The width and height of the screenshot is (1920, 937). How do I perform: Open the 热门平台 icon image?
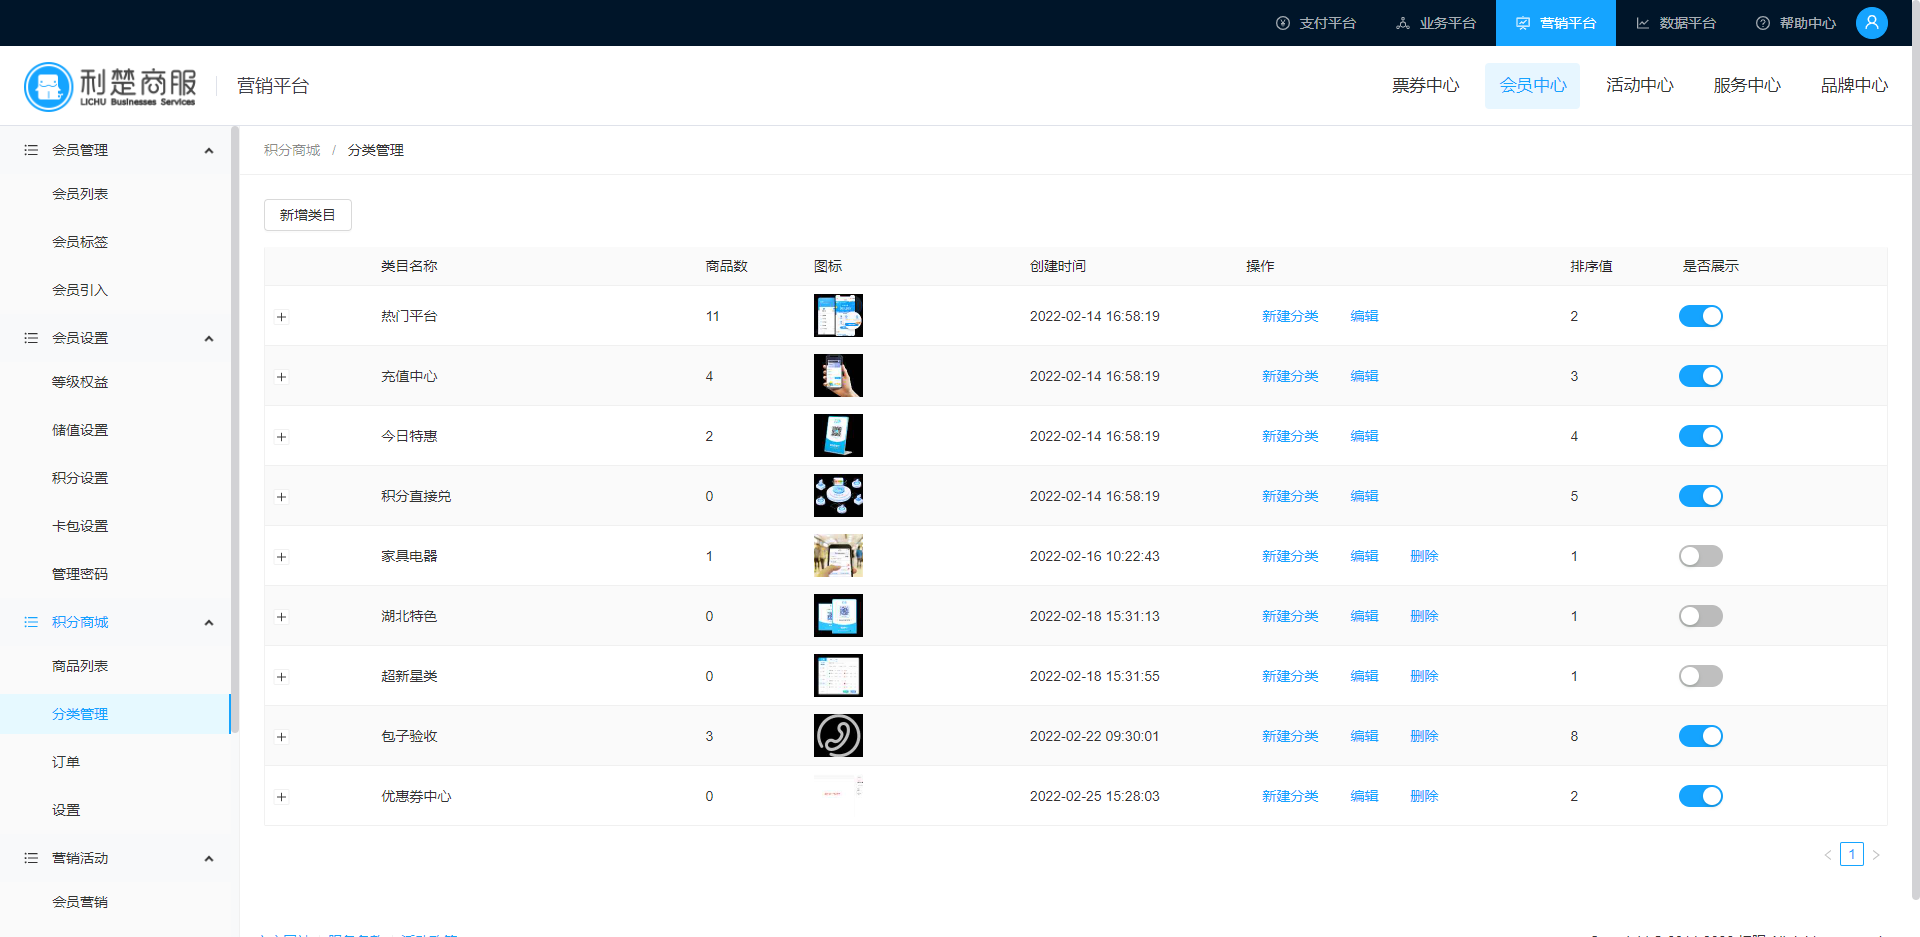pos(838,316)
